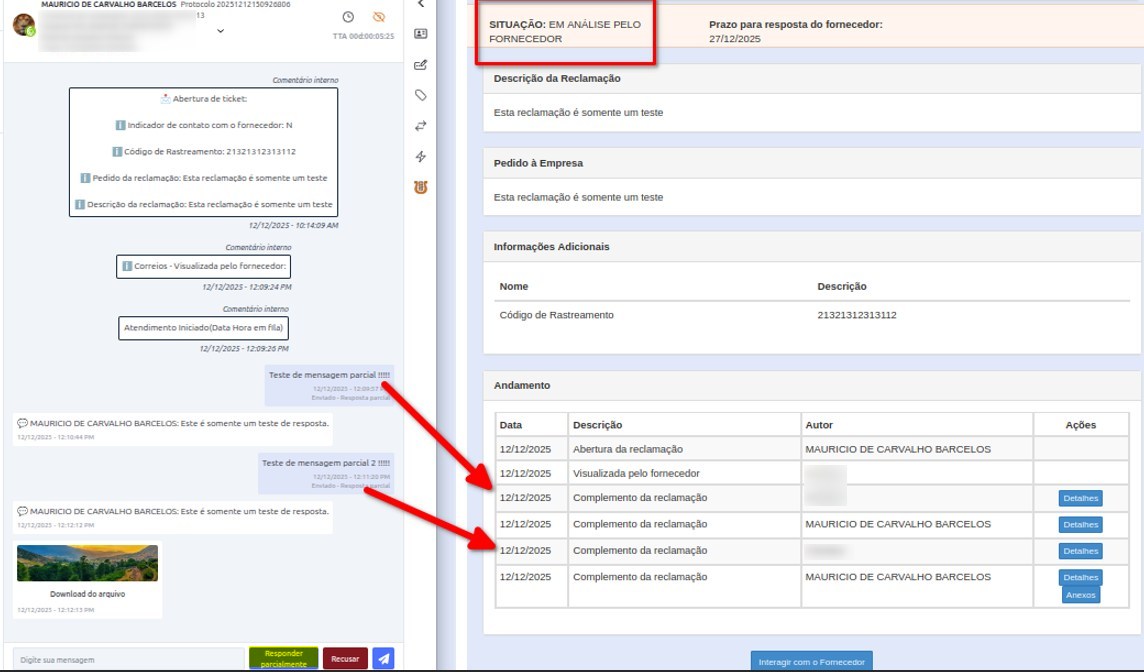Click the contact avatar photo in chat header
This screenshot has width=1144, height=672.
pos(23,25)
